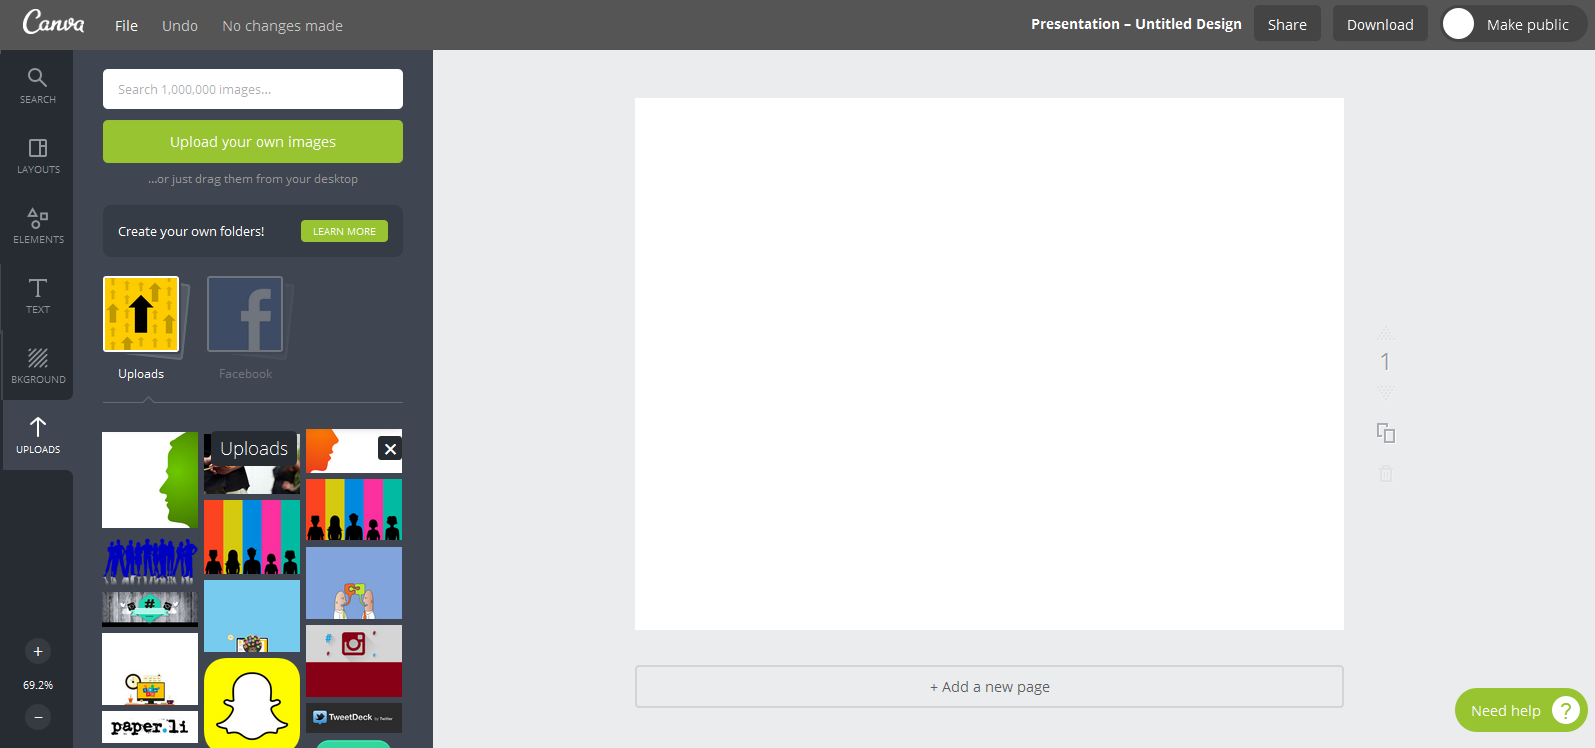Zoom in with the plus button
1595x748 pixels.
coord(38,652)
